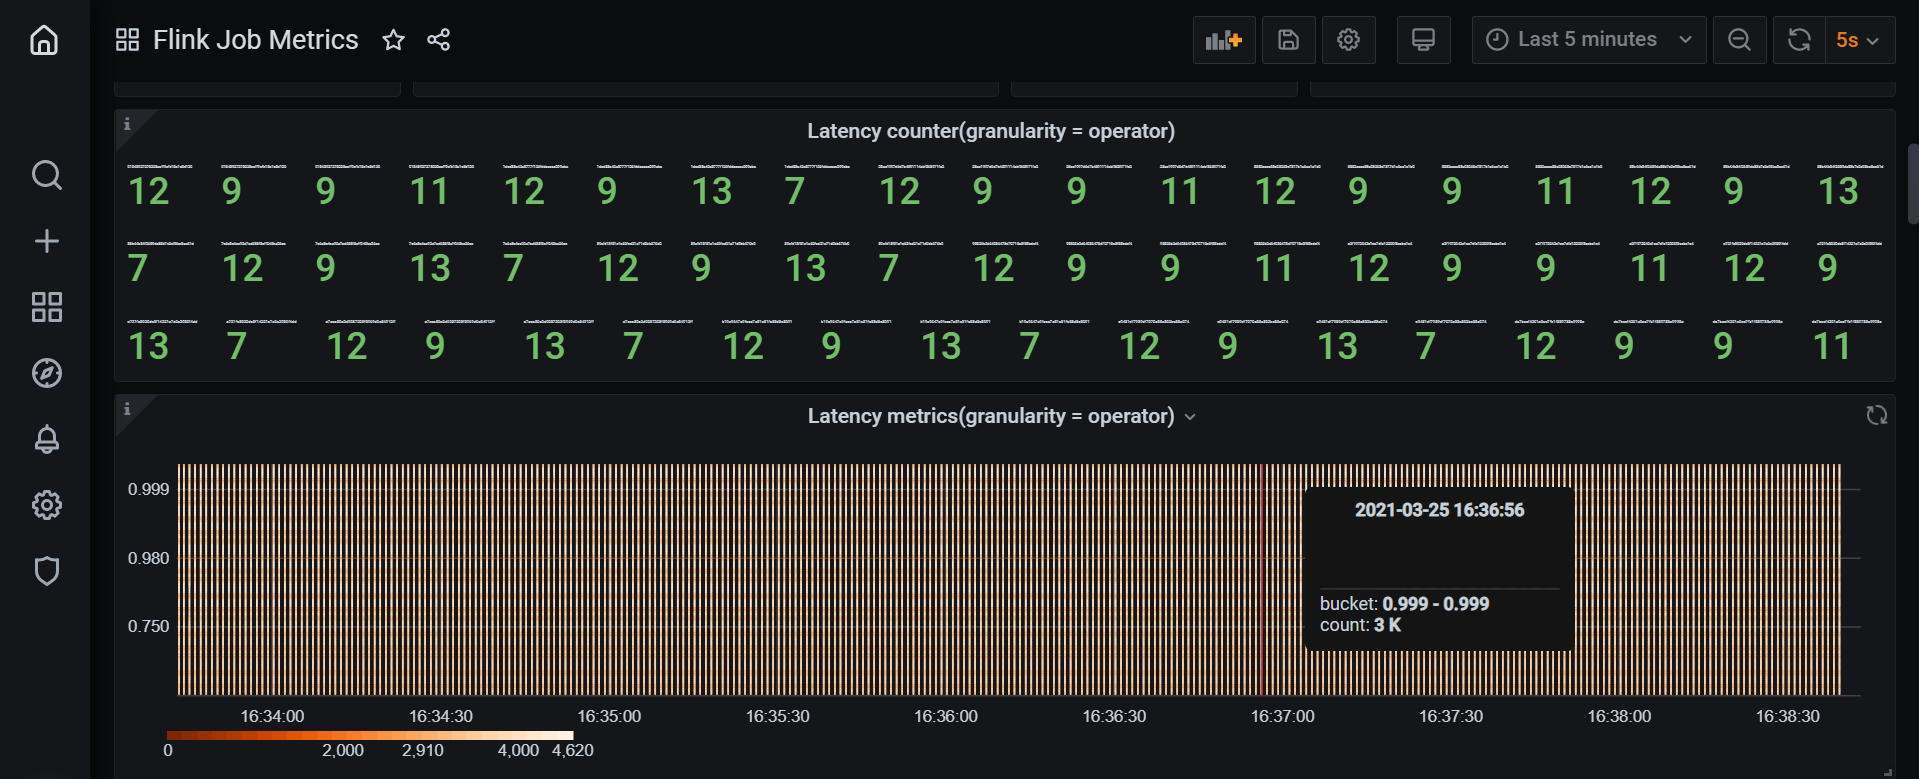
Task: Open the search dashboards icon in sidebar
Action: point(47,175)
